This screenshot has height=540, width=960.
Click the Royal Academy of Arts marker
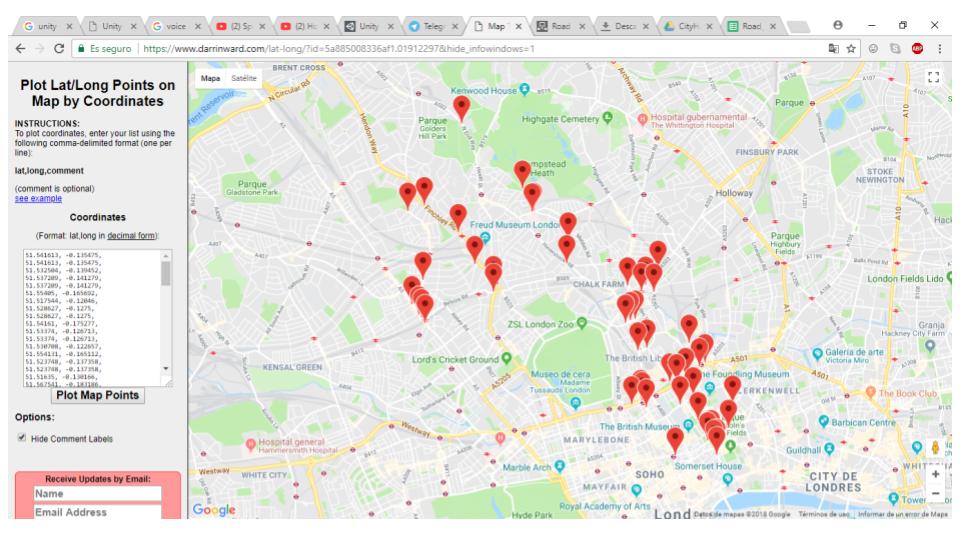point(637,490)
